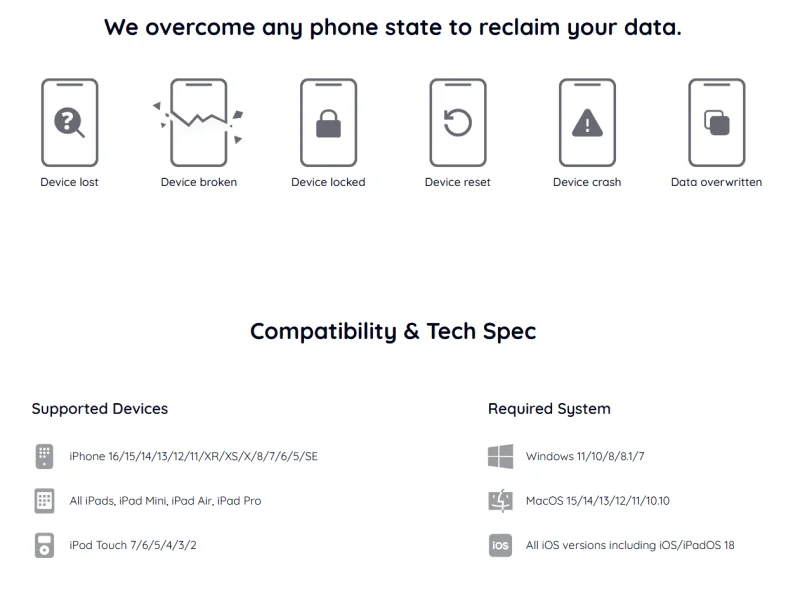Click the Device locked padlock icon

(x=328, y=122)
